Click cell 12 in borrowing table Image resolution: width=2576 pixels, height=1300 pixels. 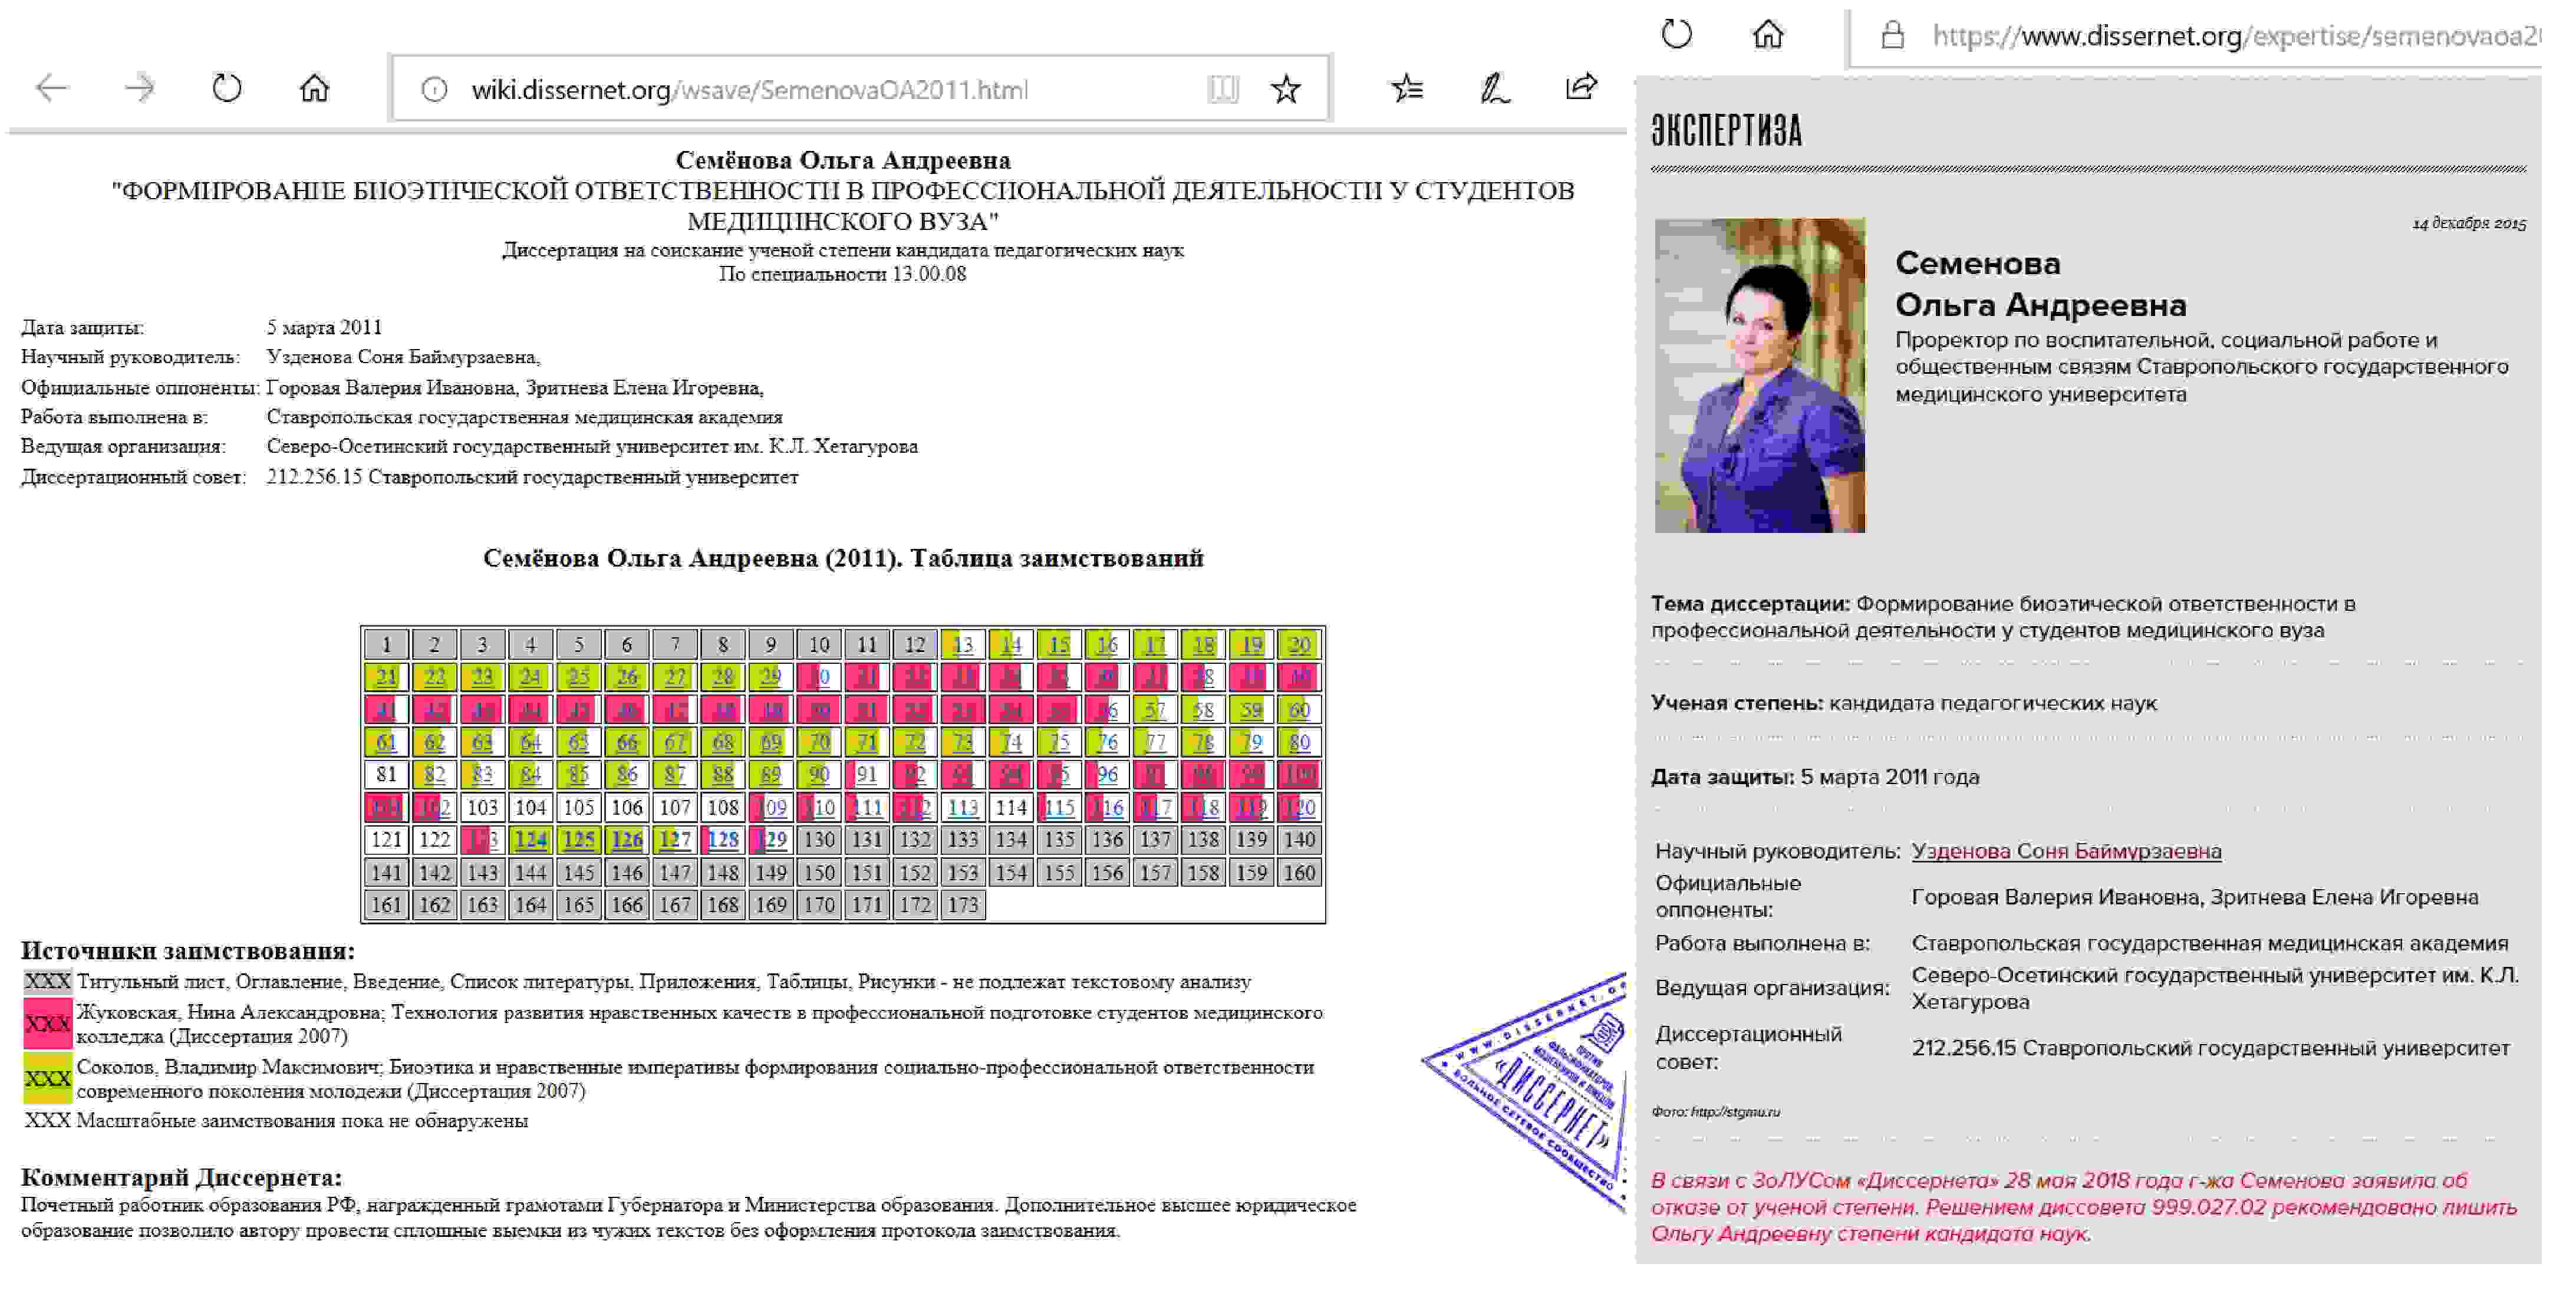coord(914,645)
